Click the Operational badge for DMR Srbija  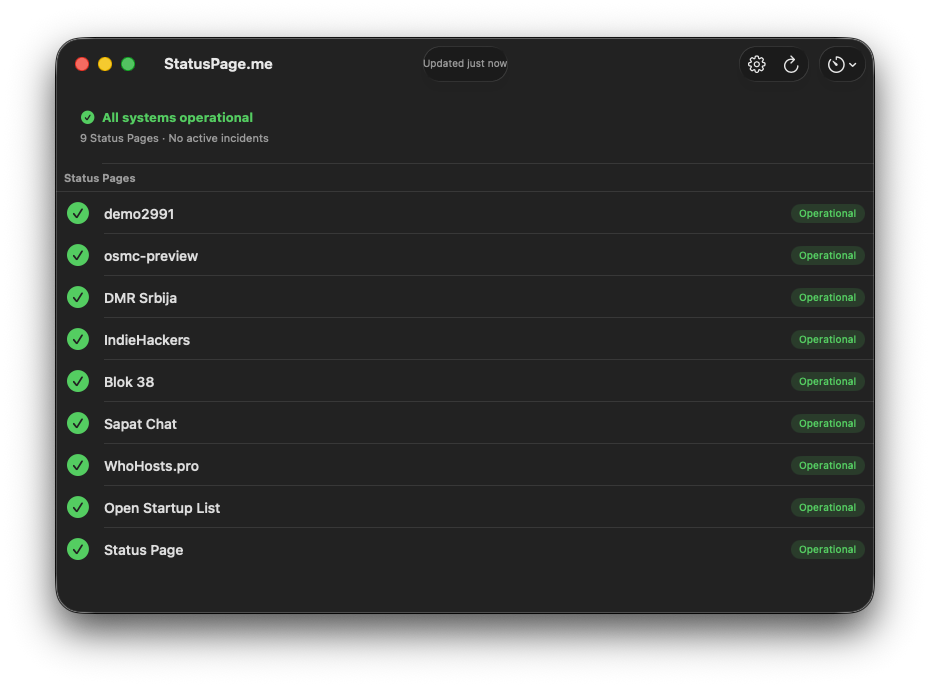(827, 297)
